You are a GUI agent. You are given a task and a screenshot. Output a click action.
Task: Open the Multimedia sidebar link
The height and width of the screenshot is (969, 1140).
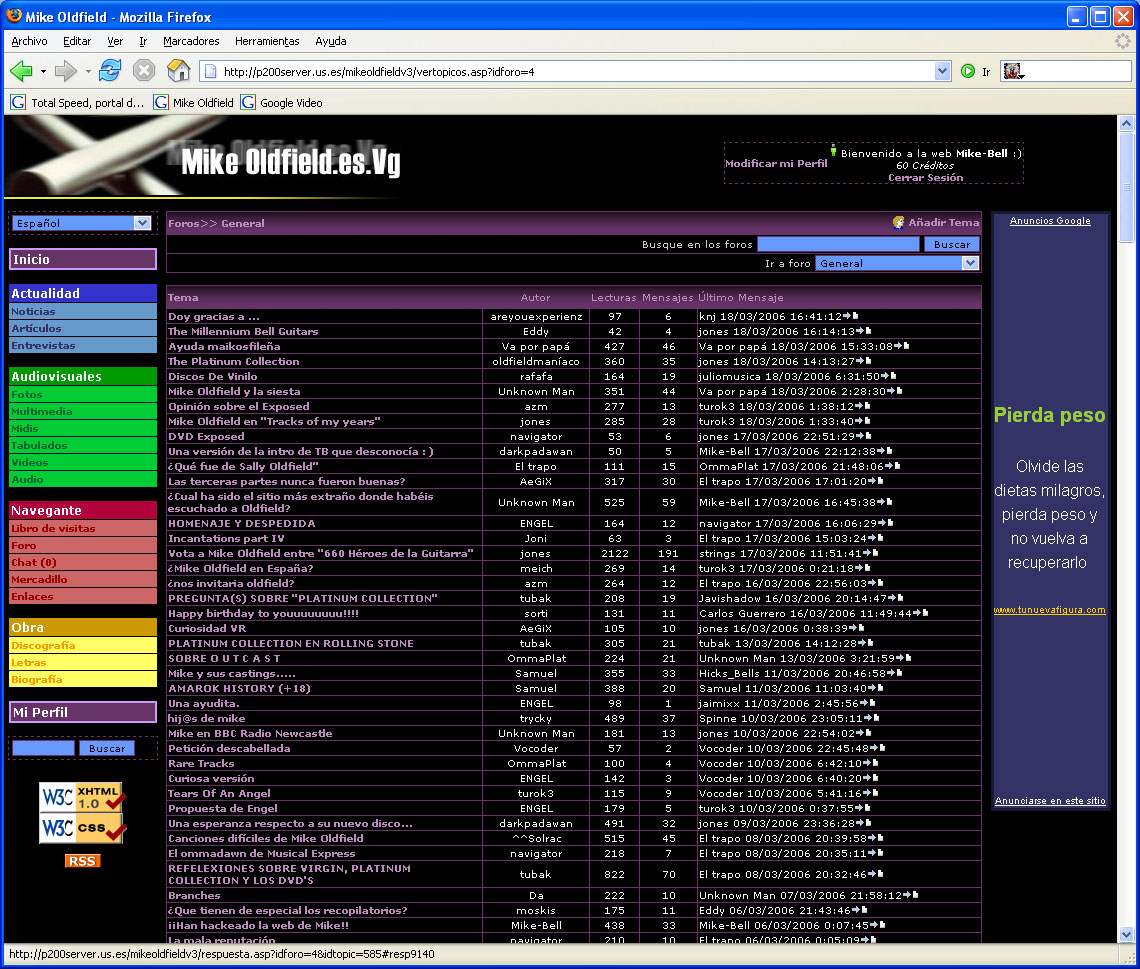pyautogui.click(x=83, y=411)
